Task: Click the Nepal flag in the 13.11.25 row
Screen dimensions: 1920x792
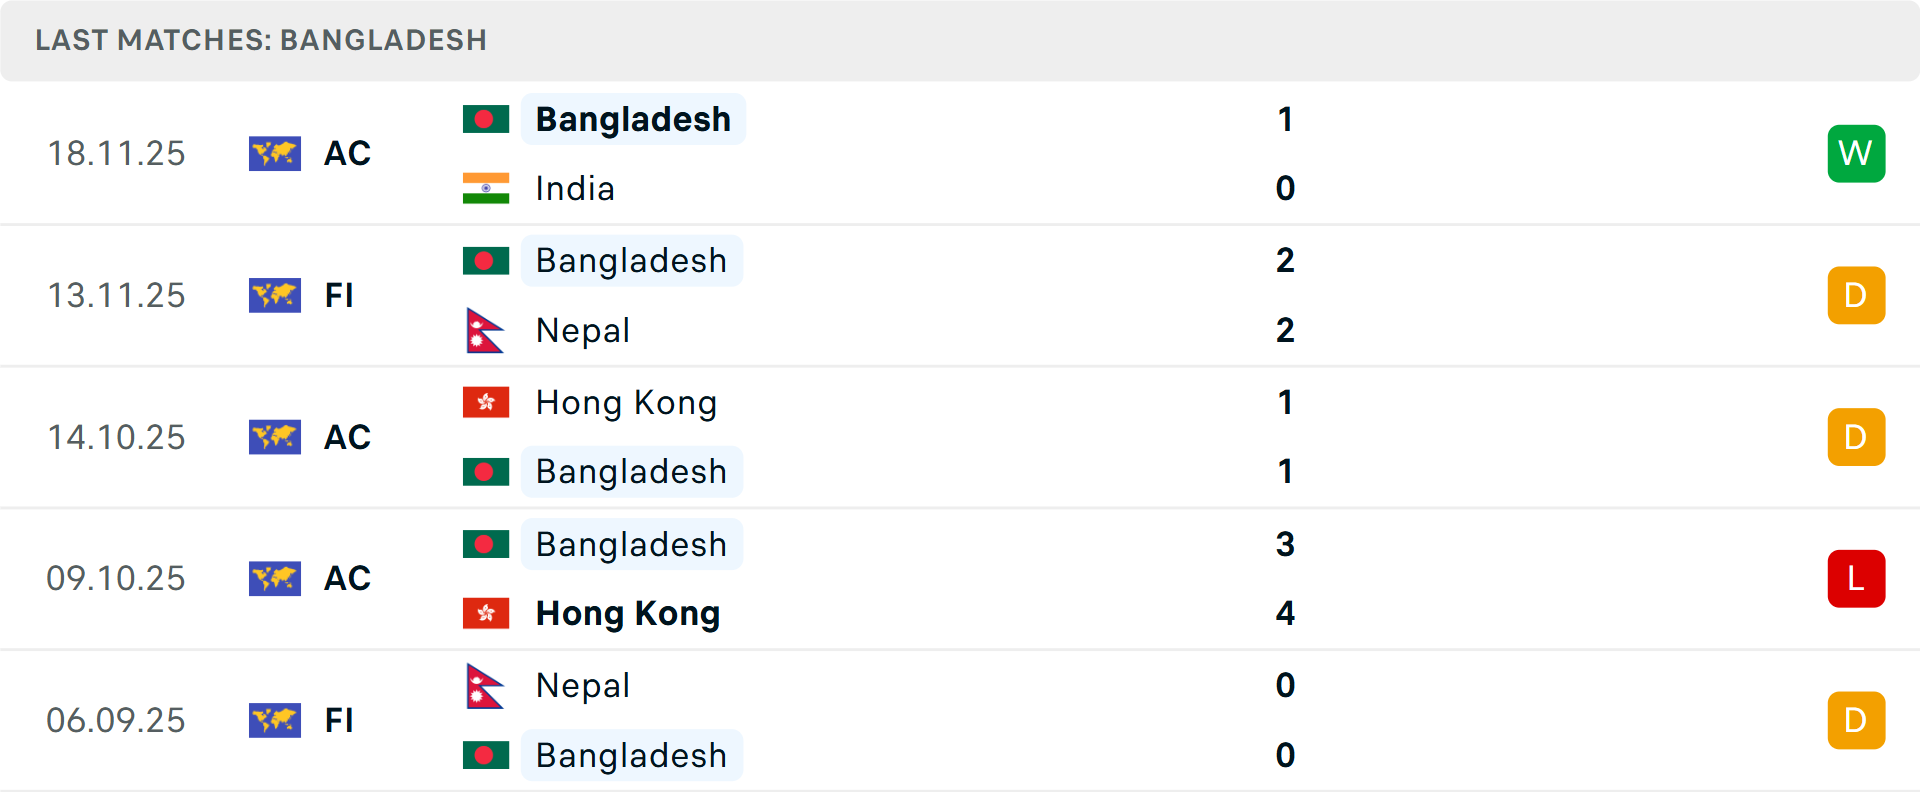Action: [x=486, y=330]
